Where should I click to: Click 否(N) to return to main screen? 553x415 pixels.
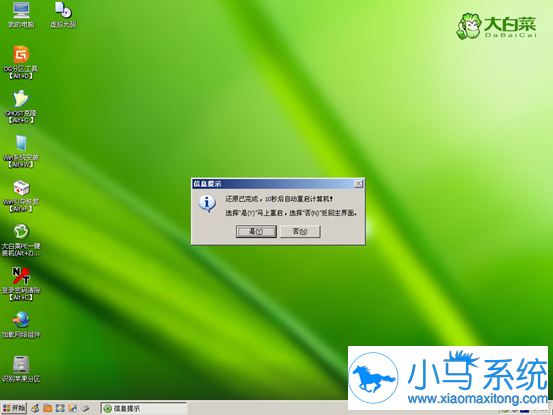click(x=300, y=231)
